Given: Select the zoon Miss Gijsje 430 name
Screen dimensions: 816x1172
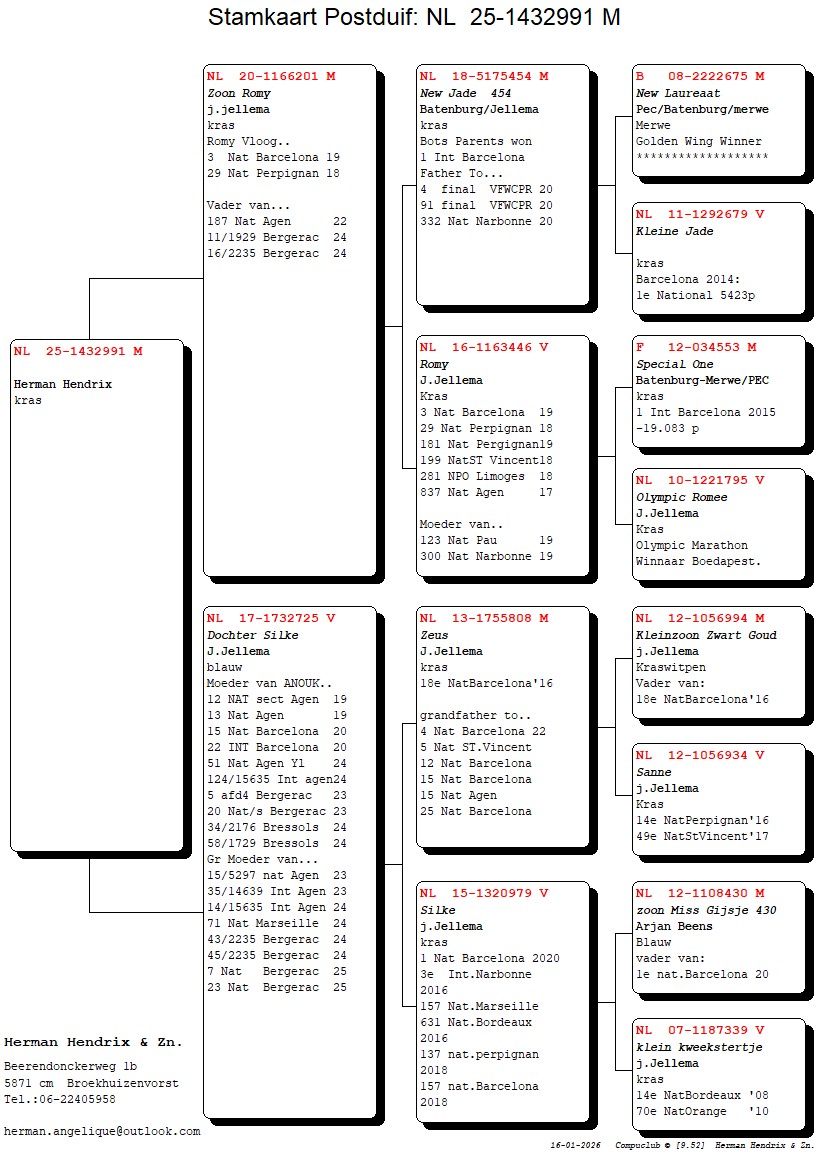Looking at the screenshot, I should click(706, 910).
